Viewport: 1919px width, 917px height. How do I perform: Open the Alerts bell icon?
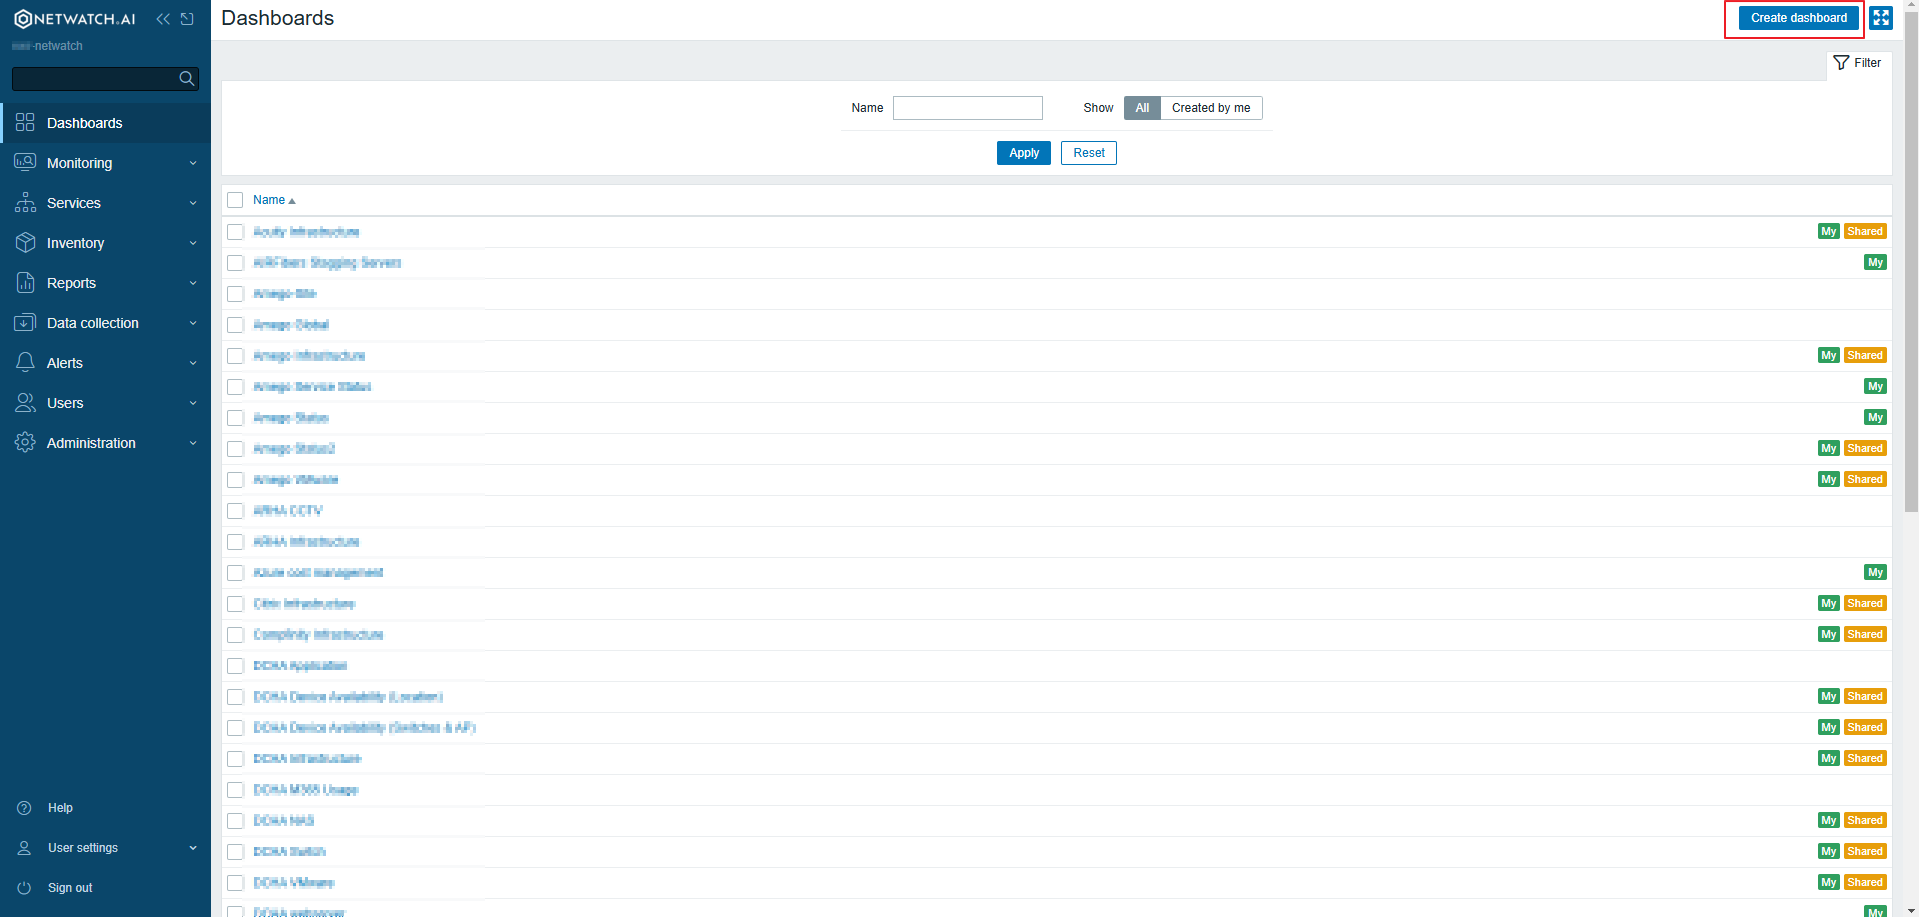pos(25,362)
